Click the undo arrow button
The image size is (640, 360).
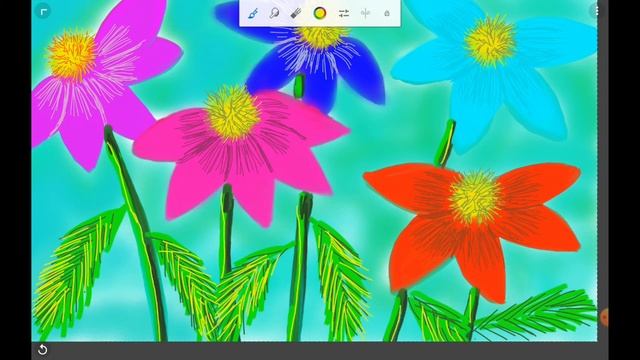click(x=42, y=350)
